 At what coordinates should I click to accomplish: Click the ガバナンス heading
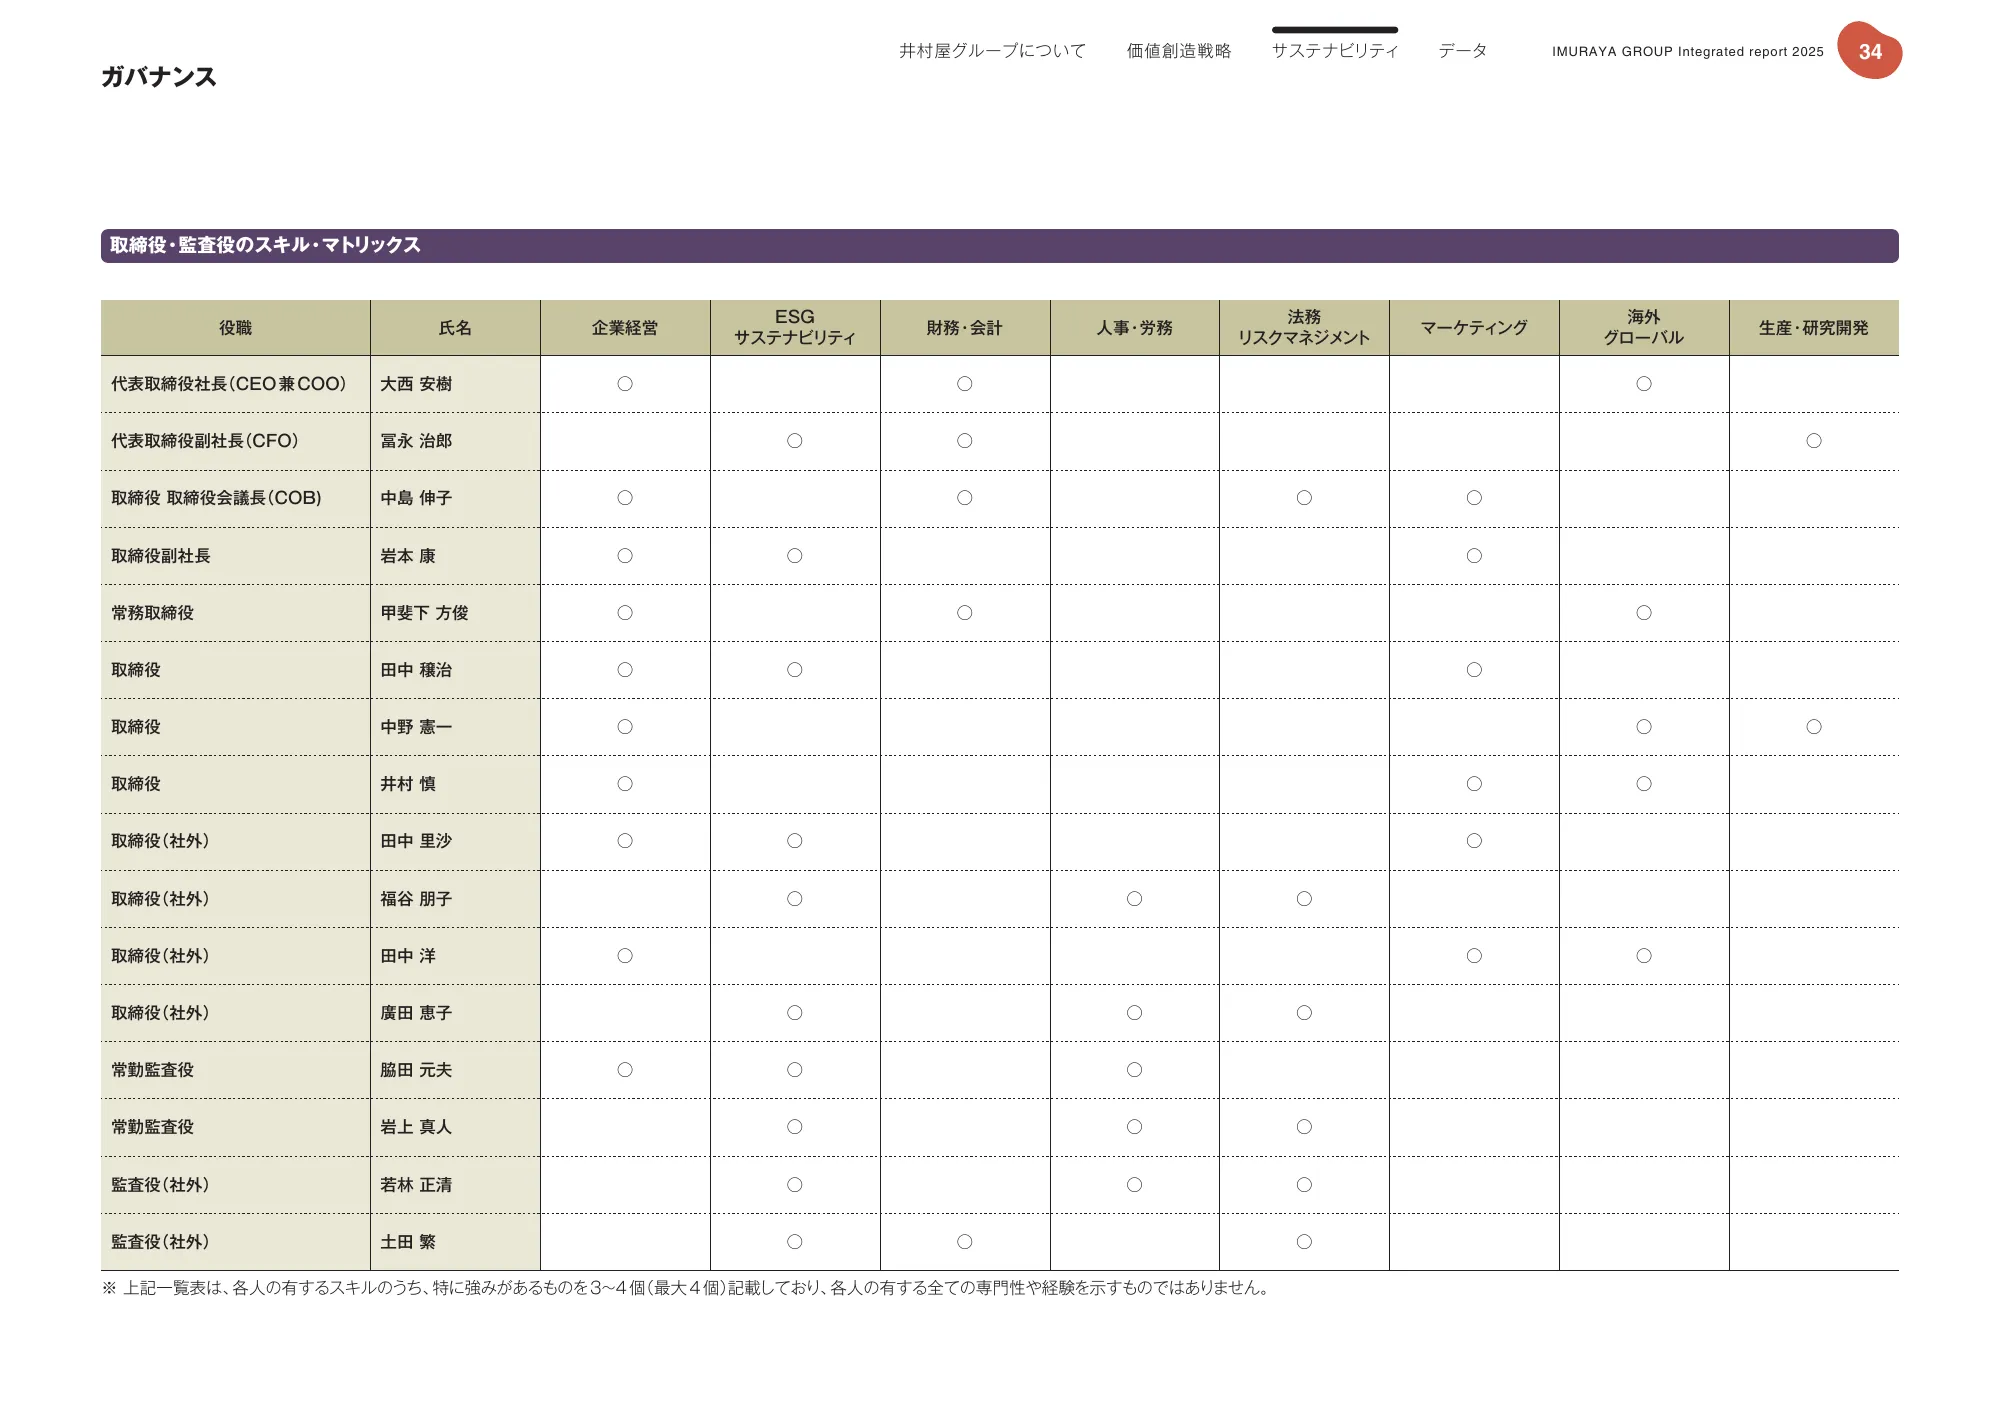click(x=163, y=75)
